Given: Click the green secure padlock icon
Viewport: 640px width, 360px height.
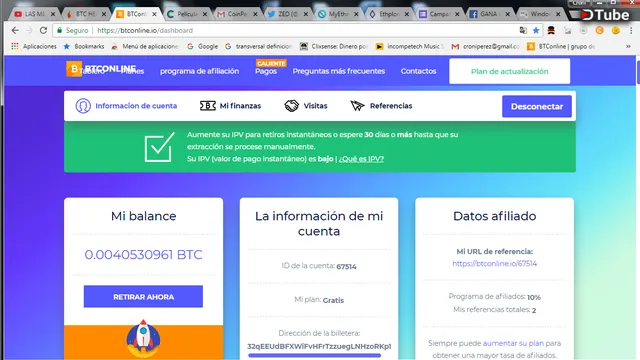Looking at the screenshot, I should tap(60, 31).
